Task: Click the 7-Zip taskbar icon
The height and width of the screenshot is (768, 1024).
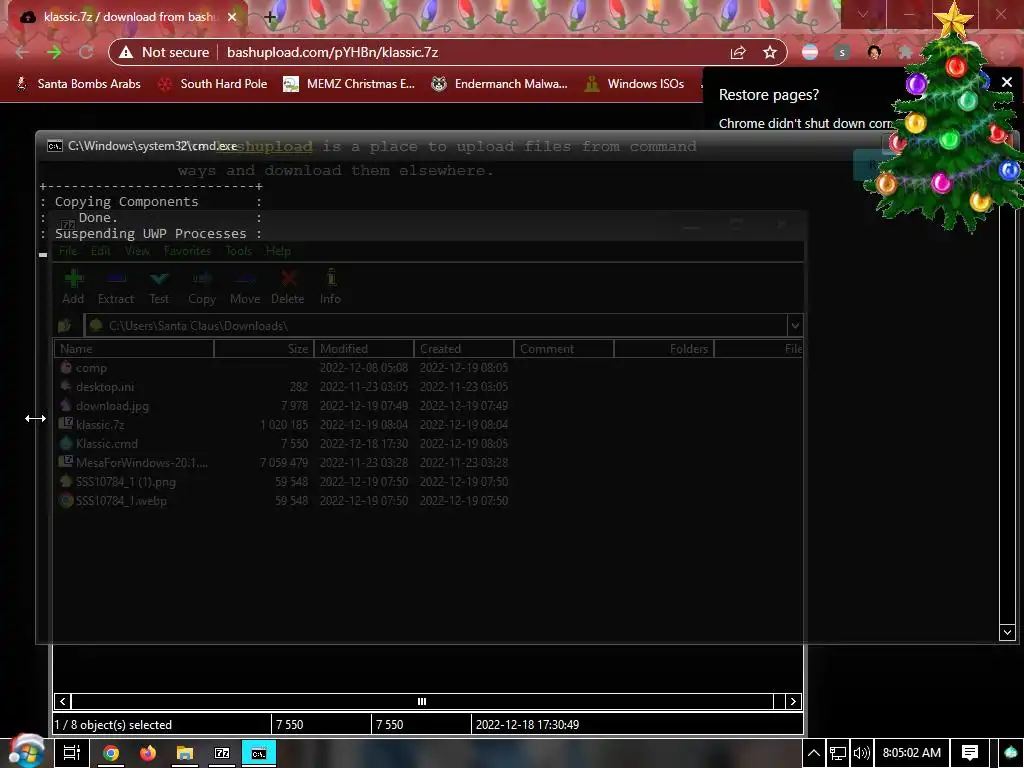Action: (x=222, y=753)
